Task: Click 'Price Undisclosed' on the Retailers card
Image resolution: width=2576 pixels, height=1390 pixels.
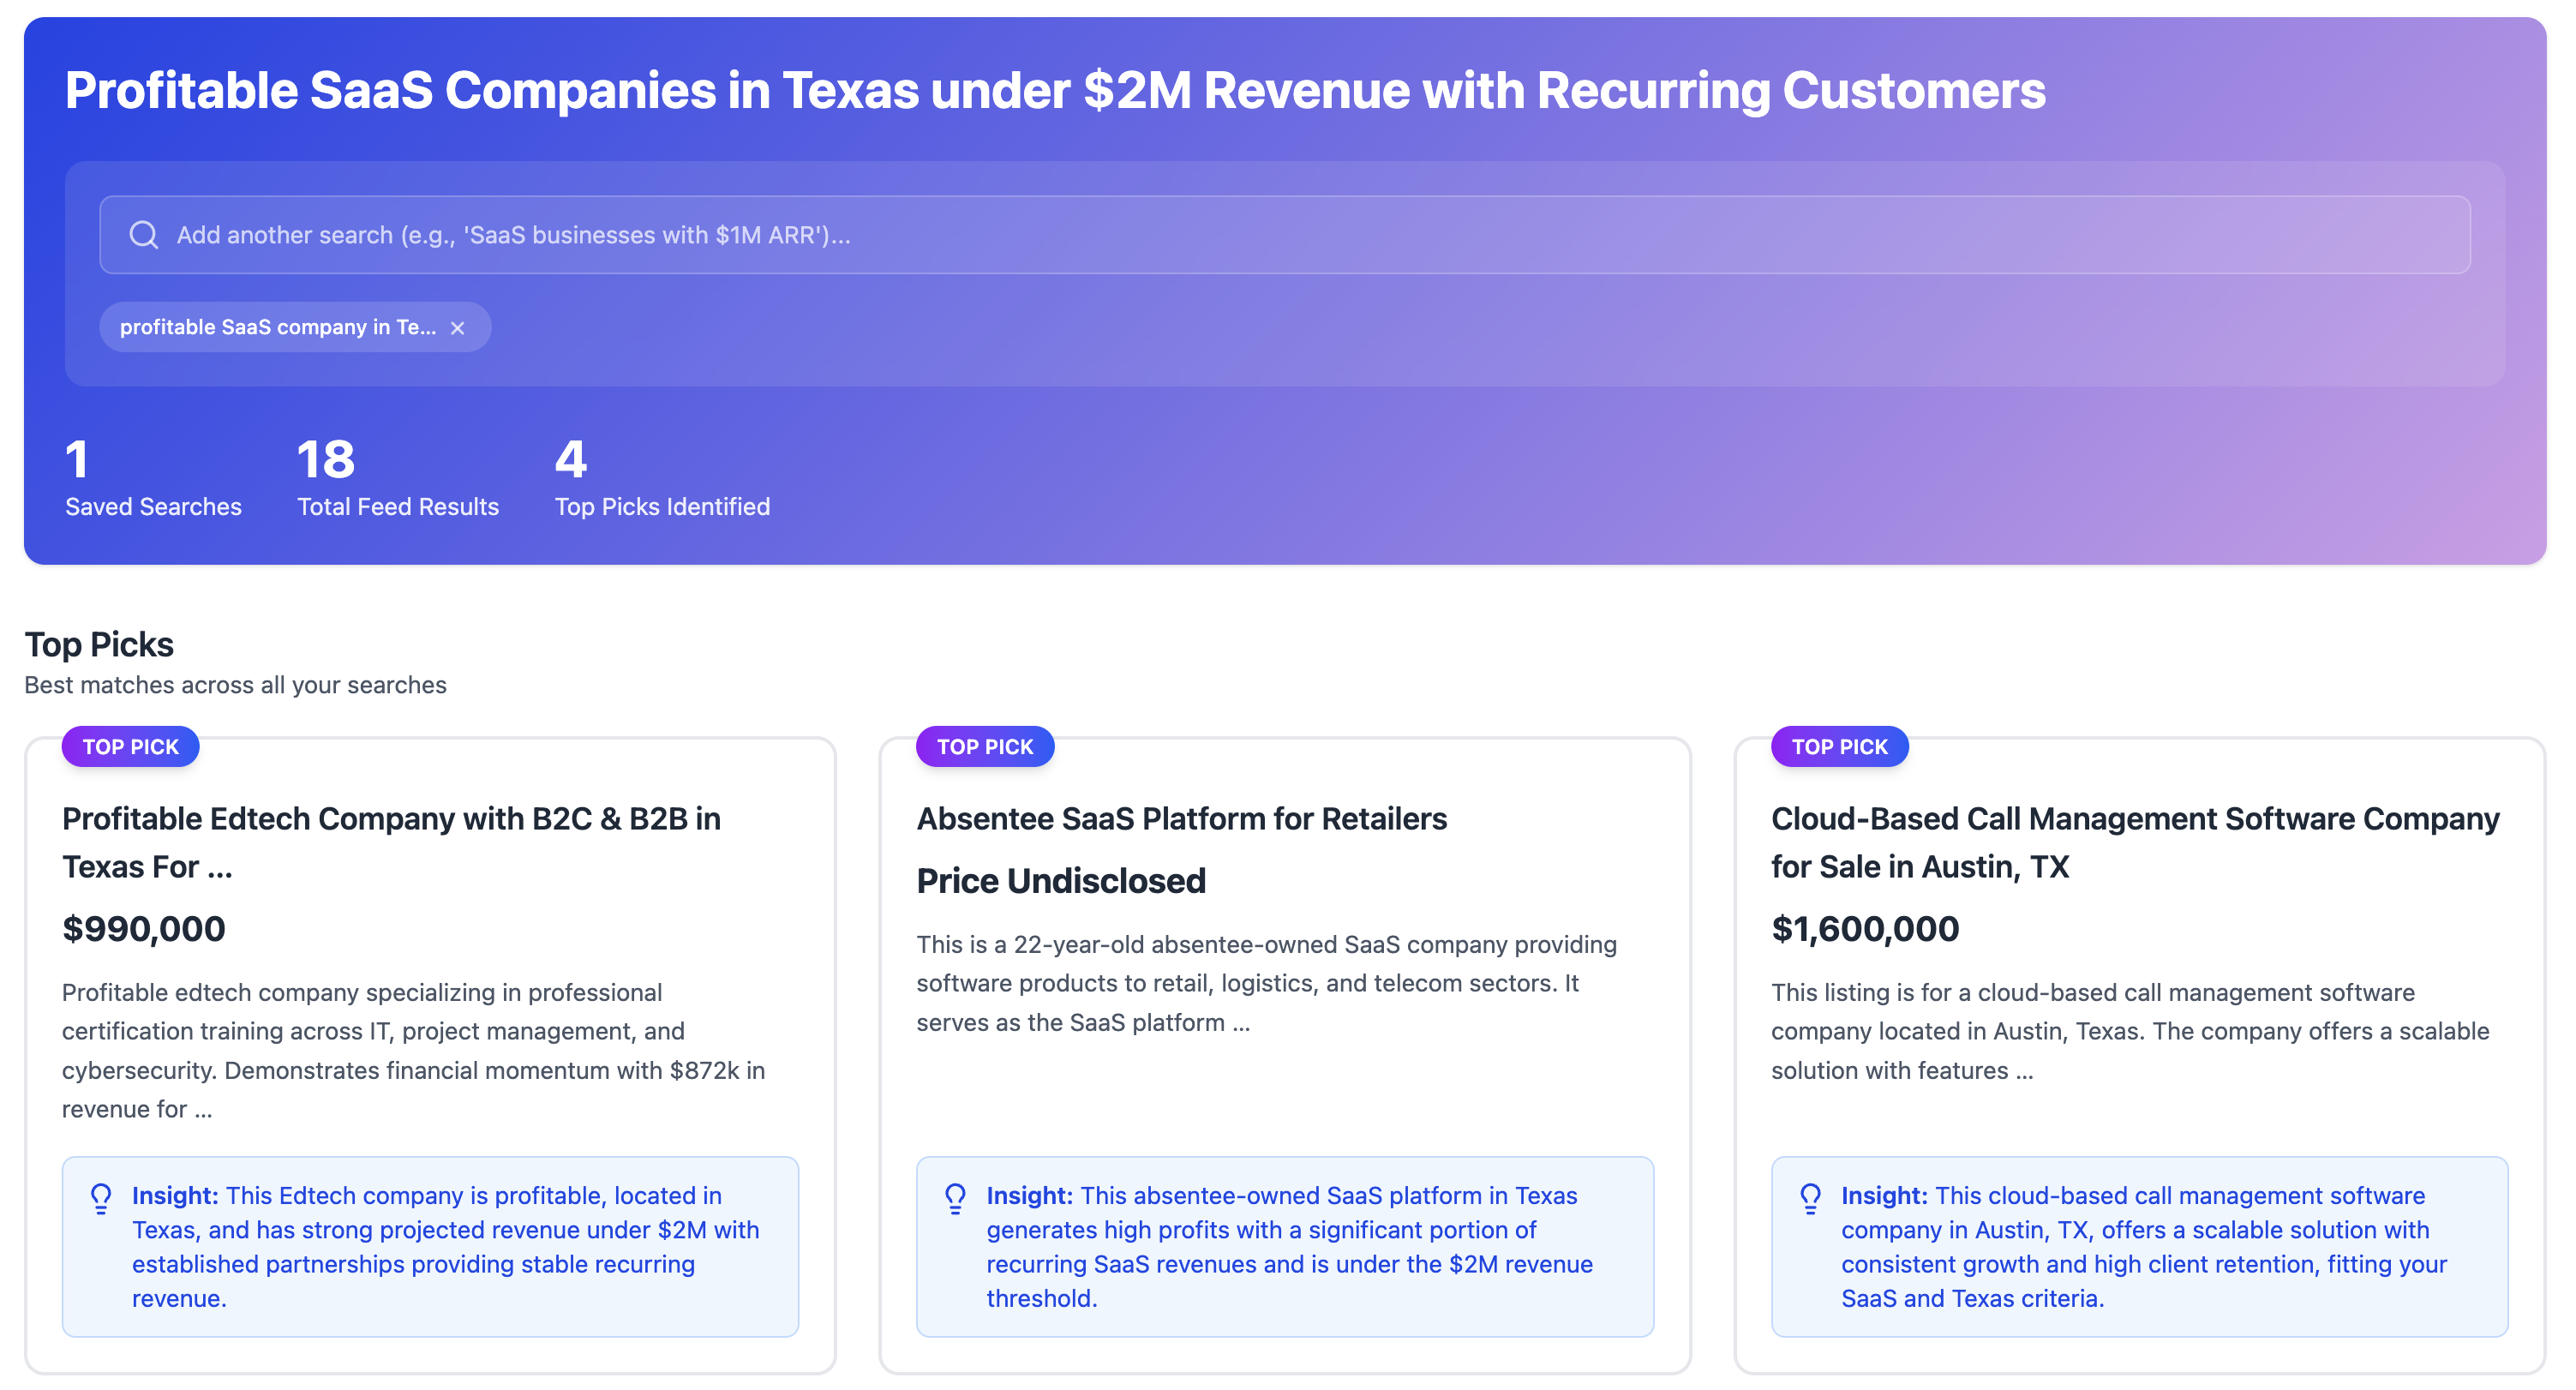Action: (1061, 881)
